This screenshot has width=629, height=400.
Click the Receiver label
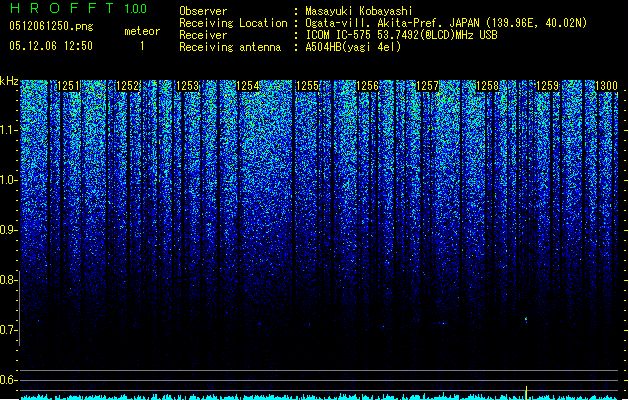coord(203,35)
